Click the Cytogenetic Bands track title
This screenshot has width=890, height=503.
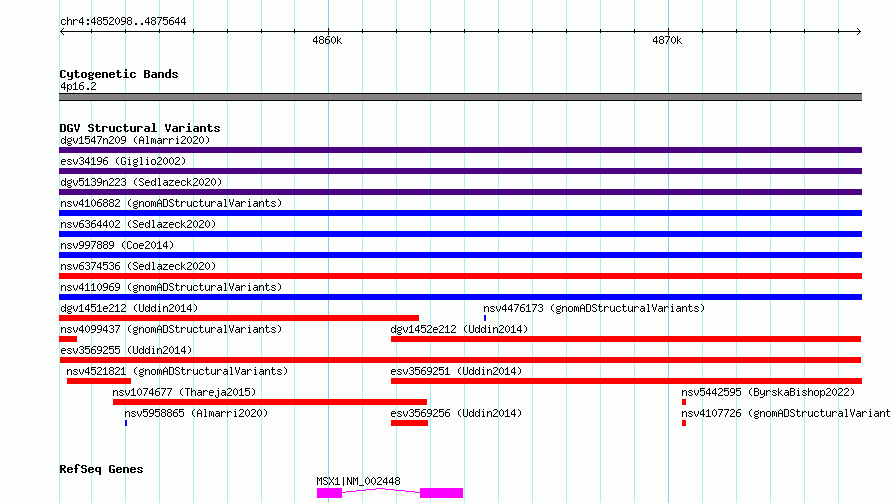pyautogui.click(x=119, y=74)
